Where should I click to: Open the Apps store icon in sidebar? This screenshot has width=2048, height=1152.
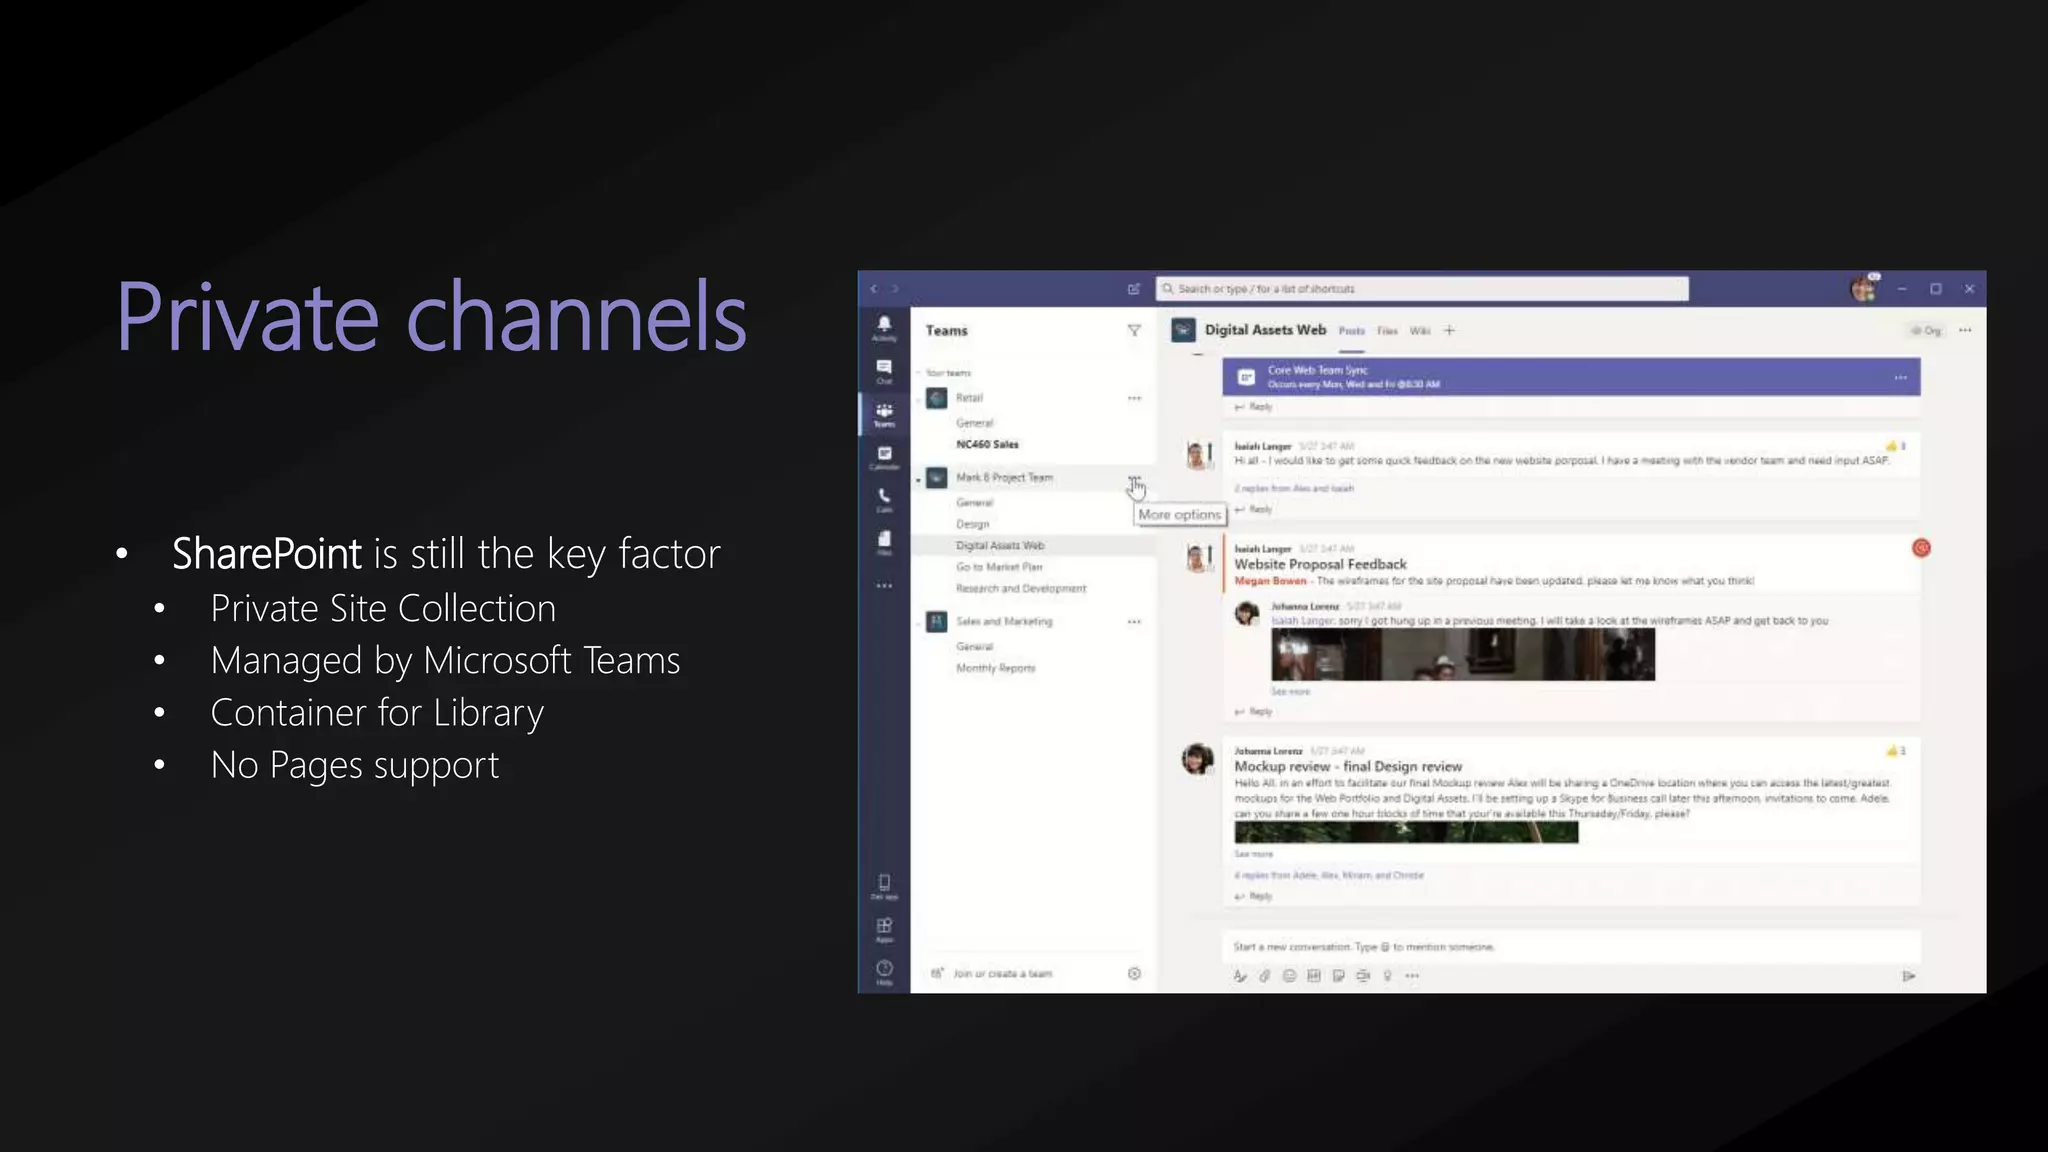coord(884,929)
